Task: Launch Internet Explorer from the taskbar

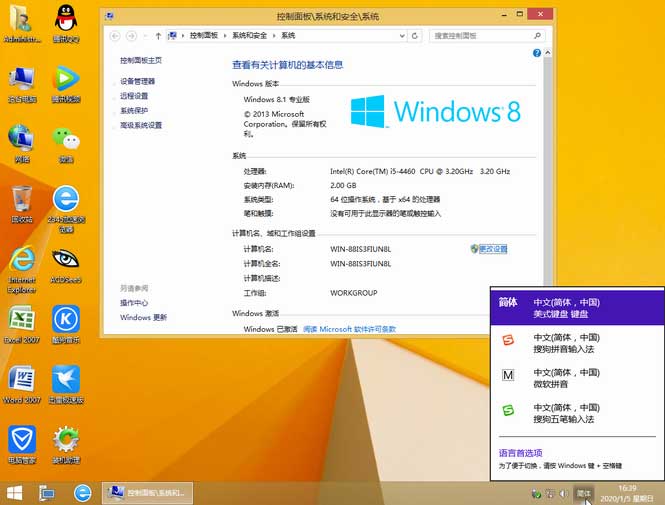Action: pos(82,493)
